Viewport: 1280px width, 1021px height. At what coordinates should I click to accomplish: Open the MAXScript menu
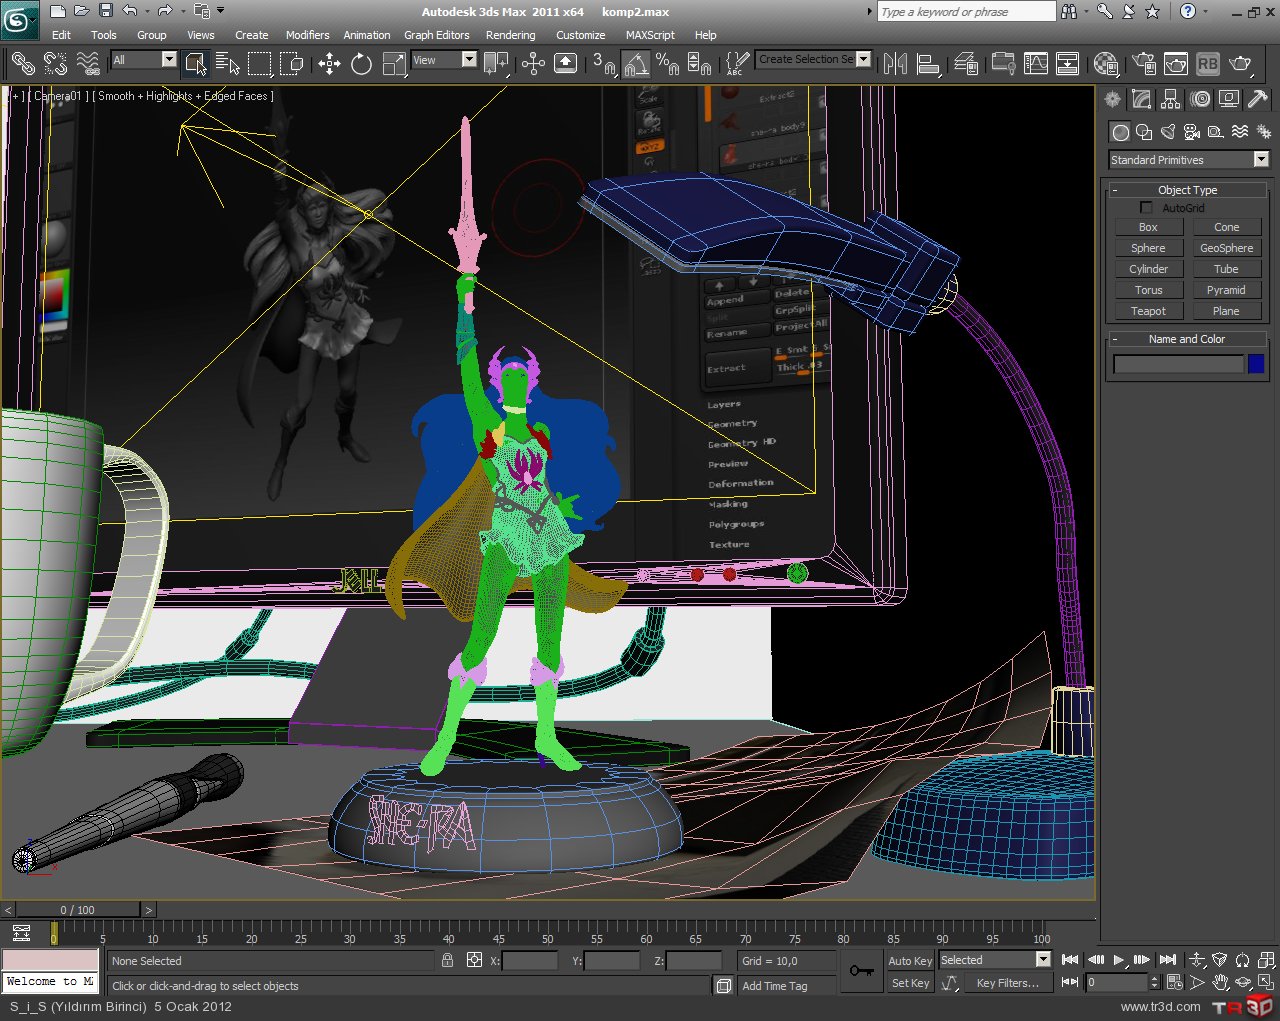[x=650, y=35]
